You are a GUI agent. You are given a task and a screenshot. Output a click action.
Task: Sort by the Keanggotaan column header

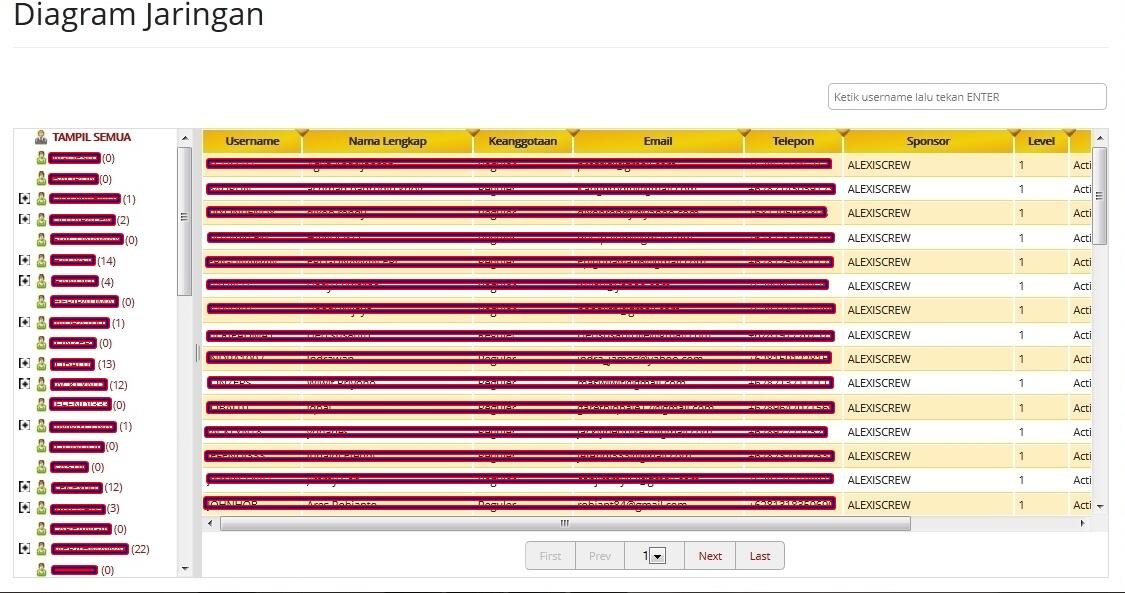523,141
